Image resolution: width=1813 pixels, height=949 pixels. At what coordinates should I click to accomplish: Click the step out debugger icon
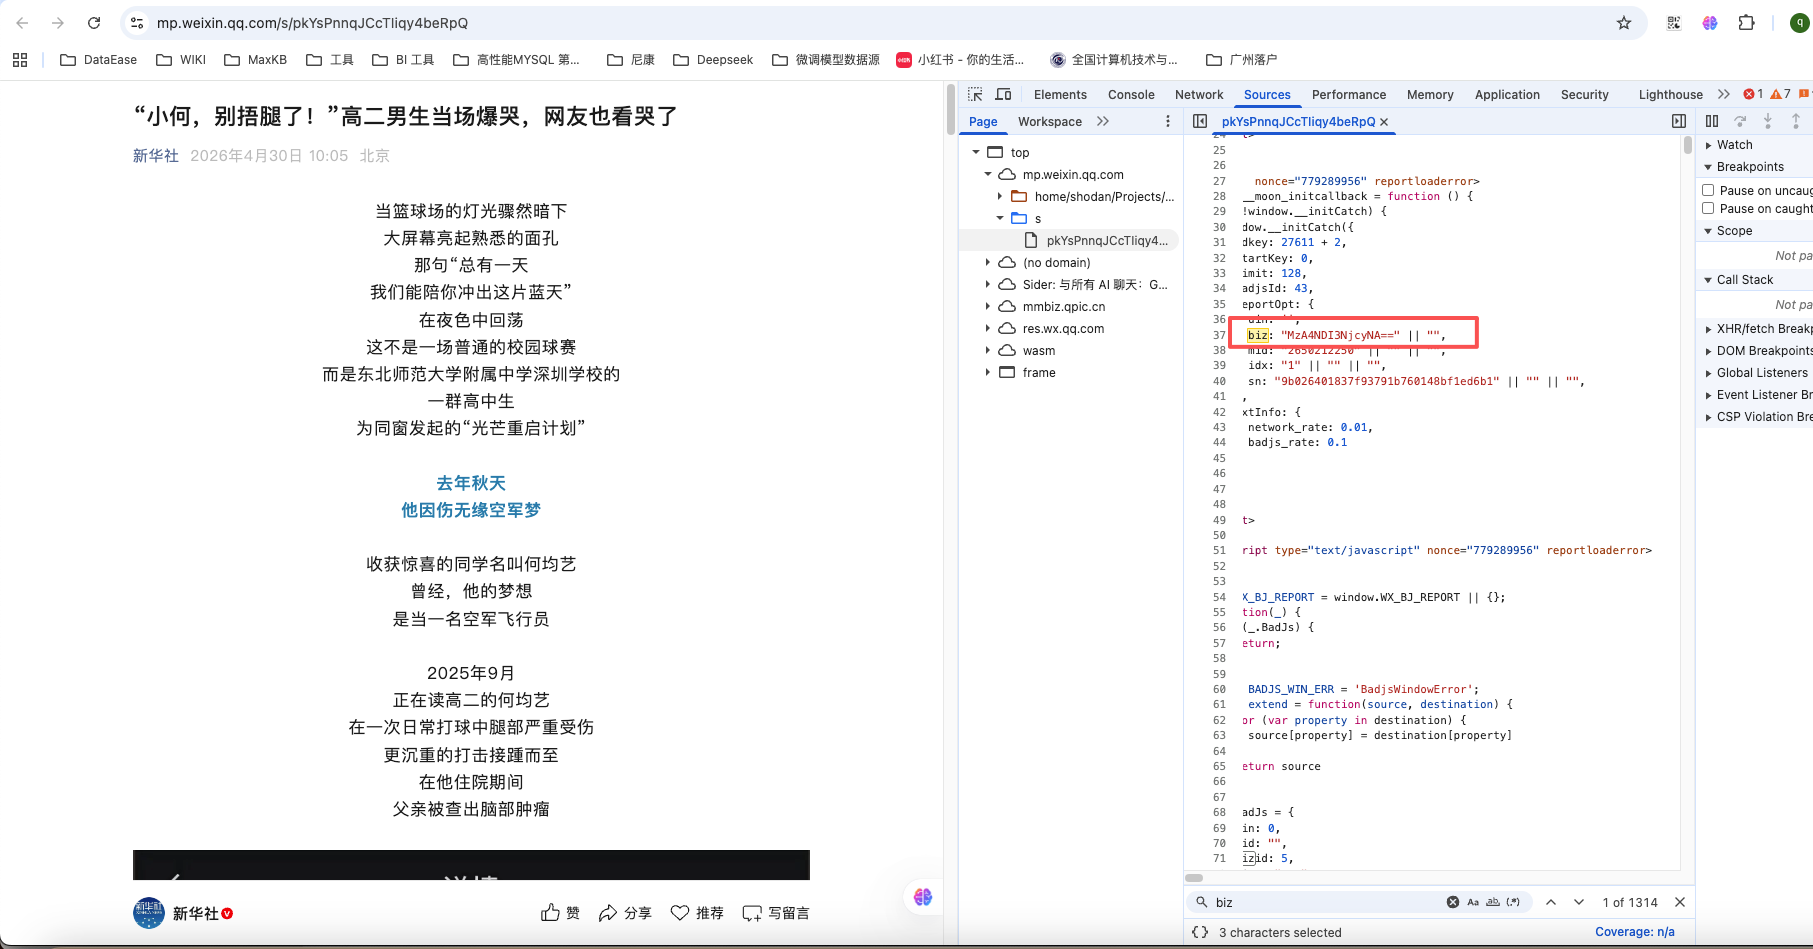pos(1796,121)
